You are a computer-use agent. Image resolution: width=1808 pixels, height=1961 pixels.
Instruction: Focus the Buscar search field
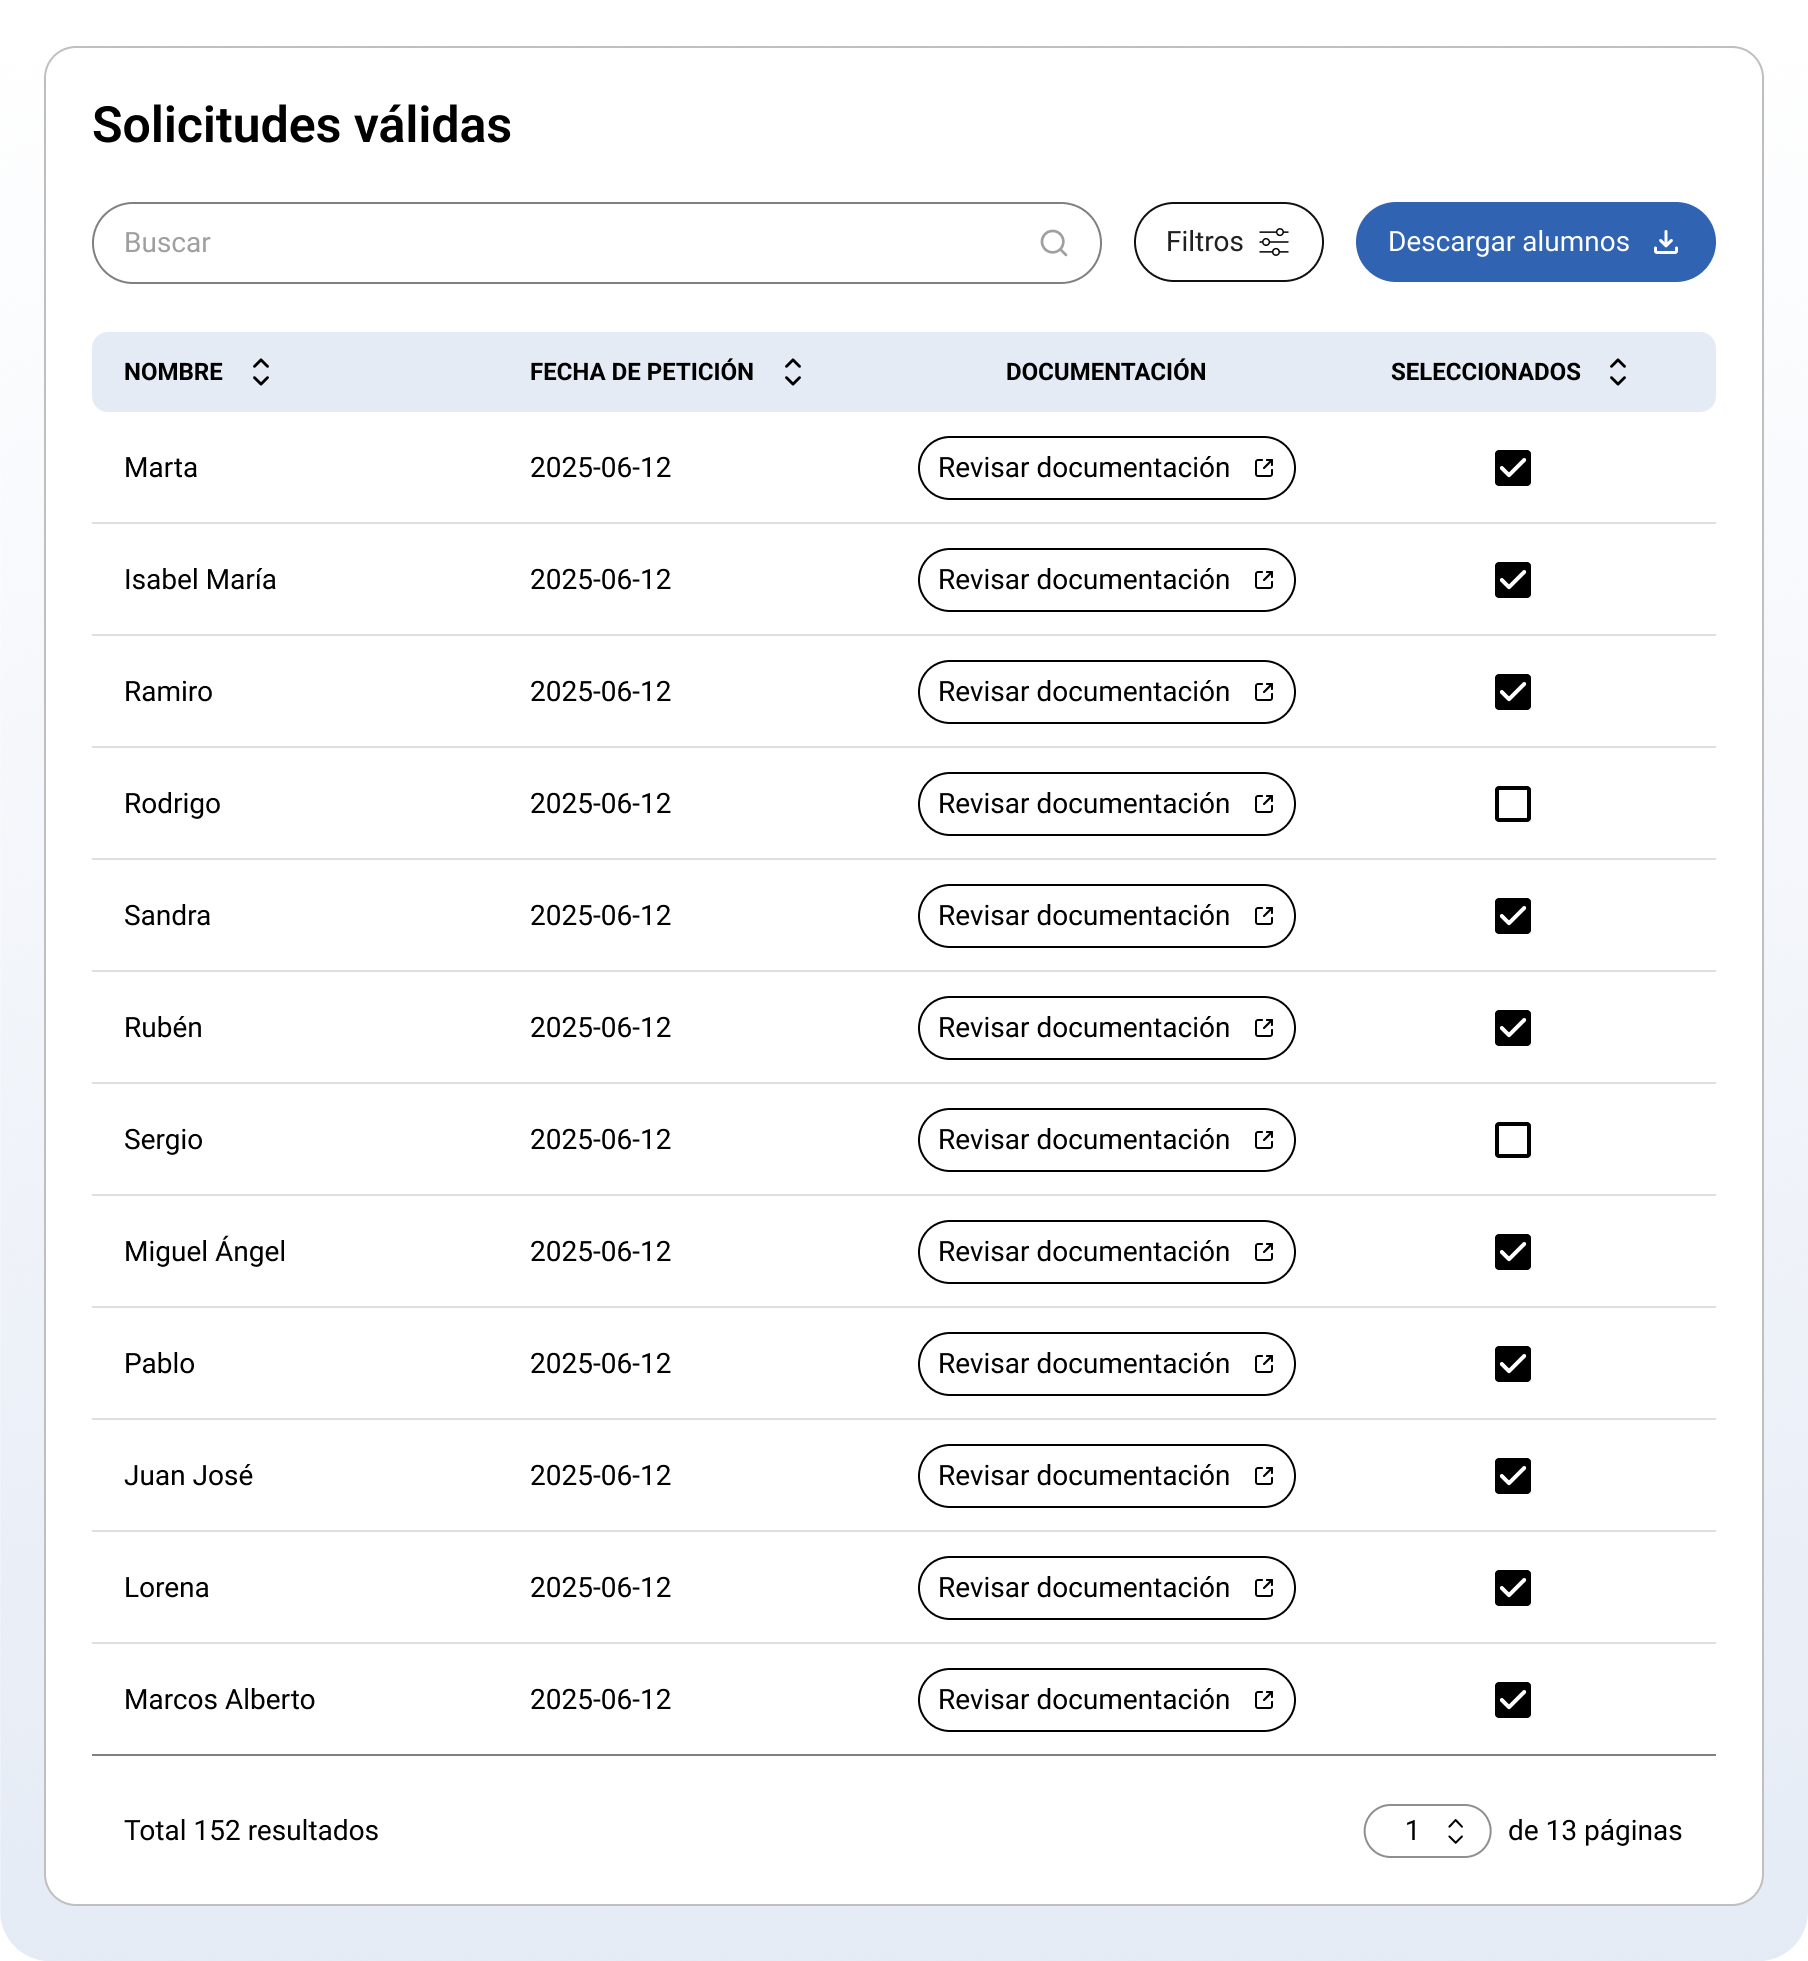point(570,243)
